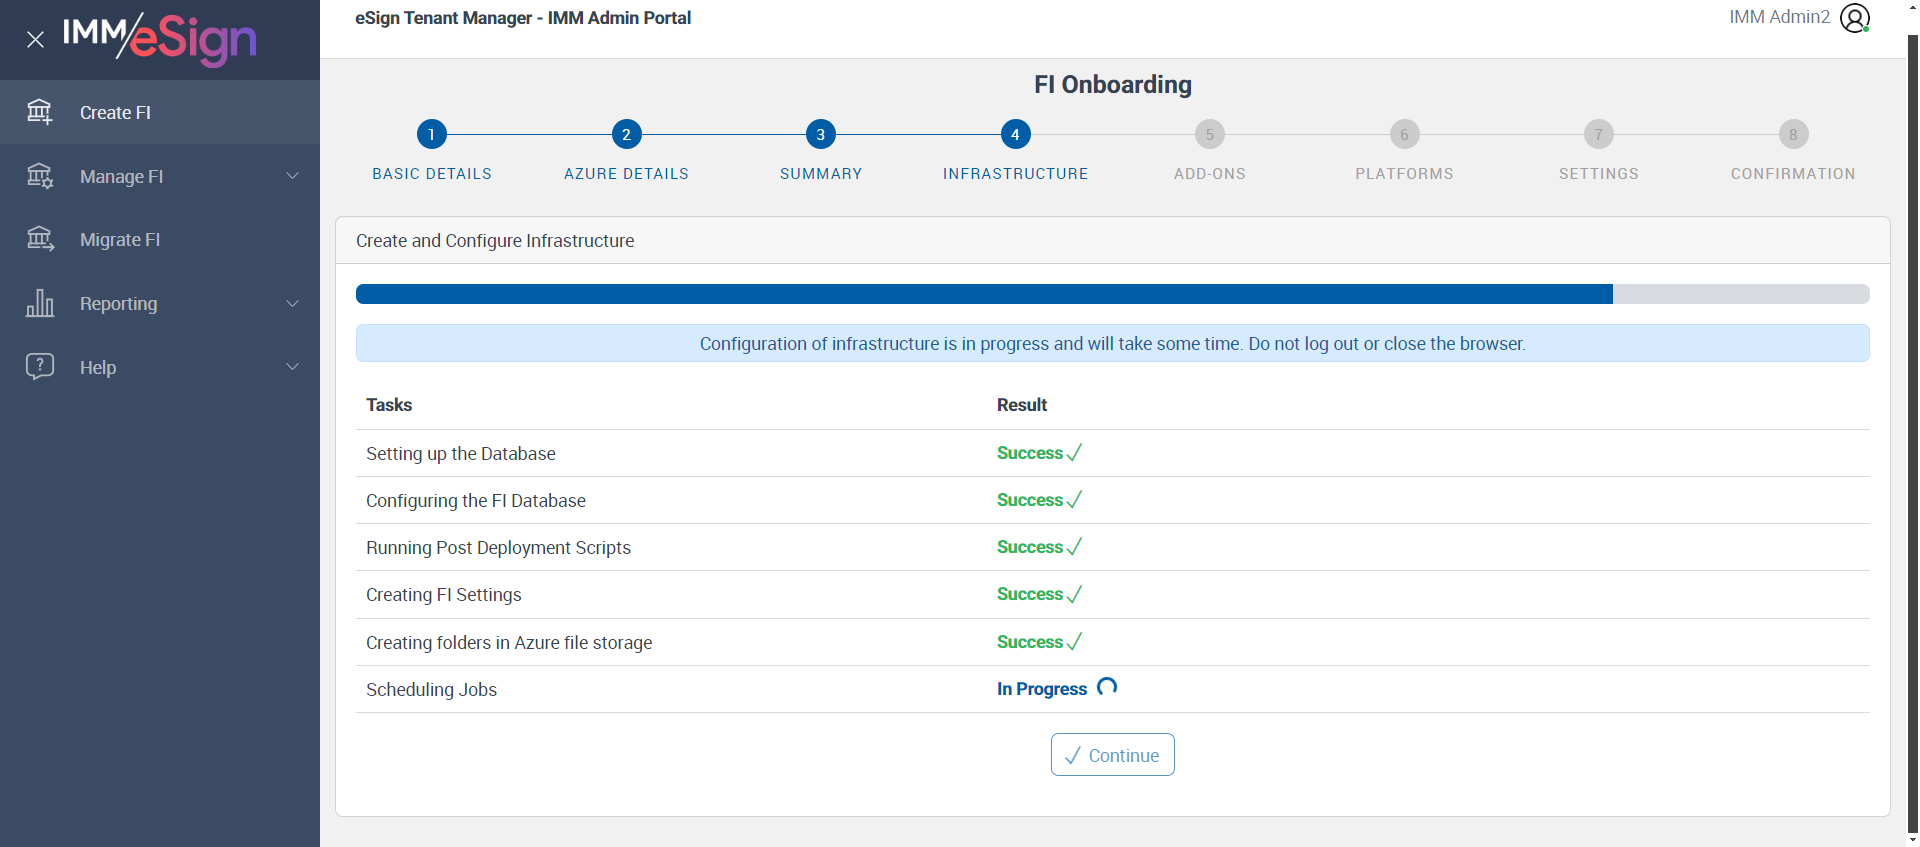
Task: Click the IMM eSign logo
Action: point(160,38)
